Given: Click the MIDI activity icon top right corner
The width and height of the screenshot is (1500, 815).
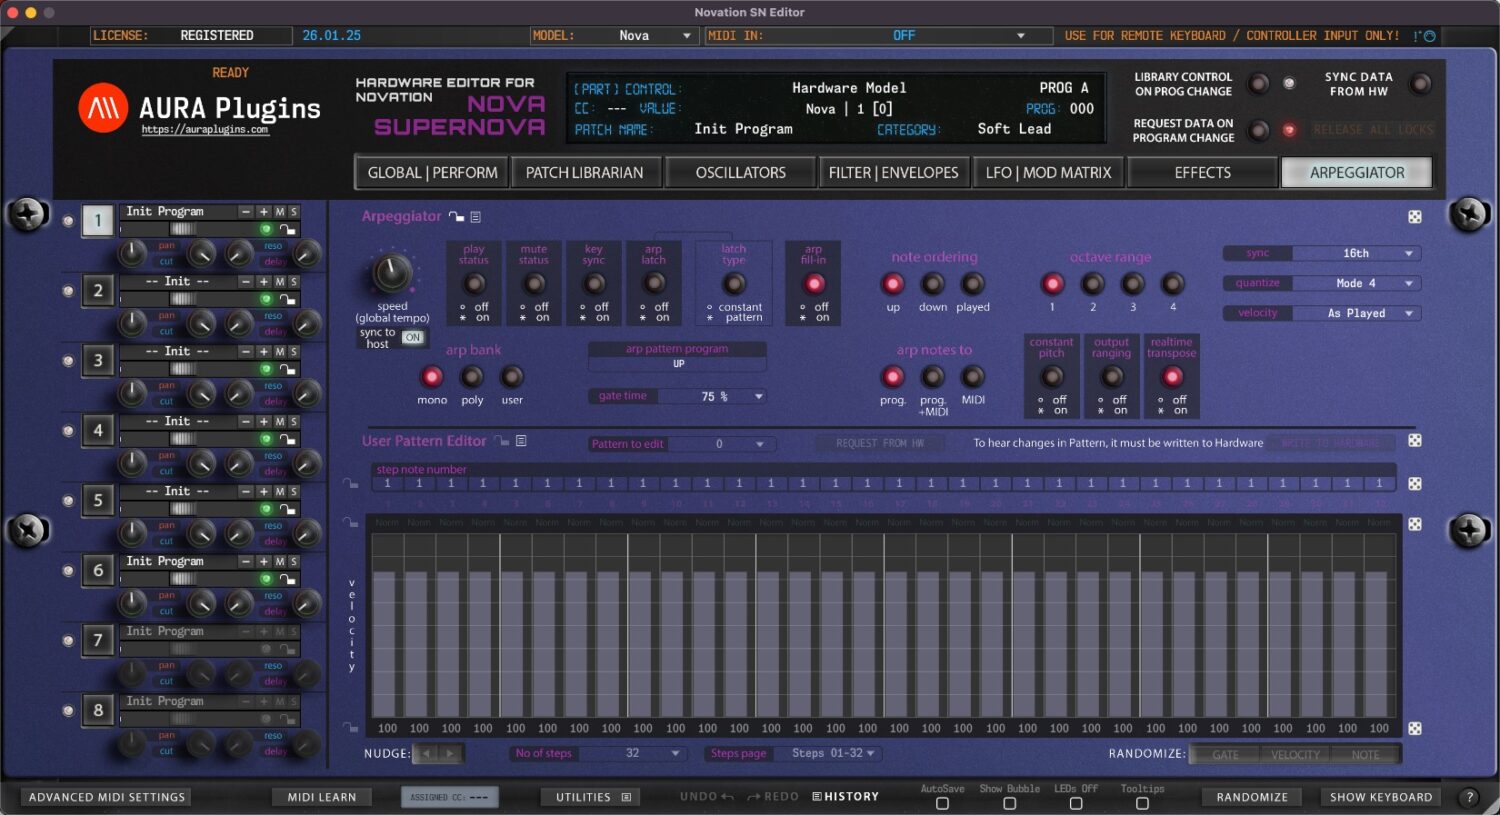Looking at the screenshot, I should coord(1432,35).
